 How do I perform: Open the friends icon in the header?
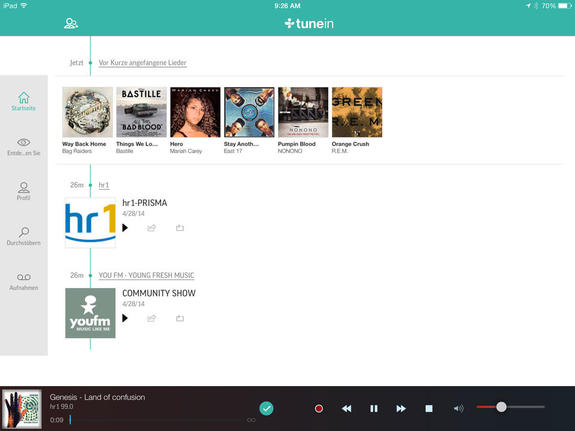point(70,23)
